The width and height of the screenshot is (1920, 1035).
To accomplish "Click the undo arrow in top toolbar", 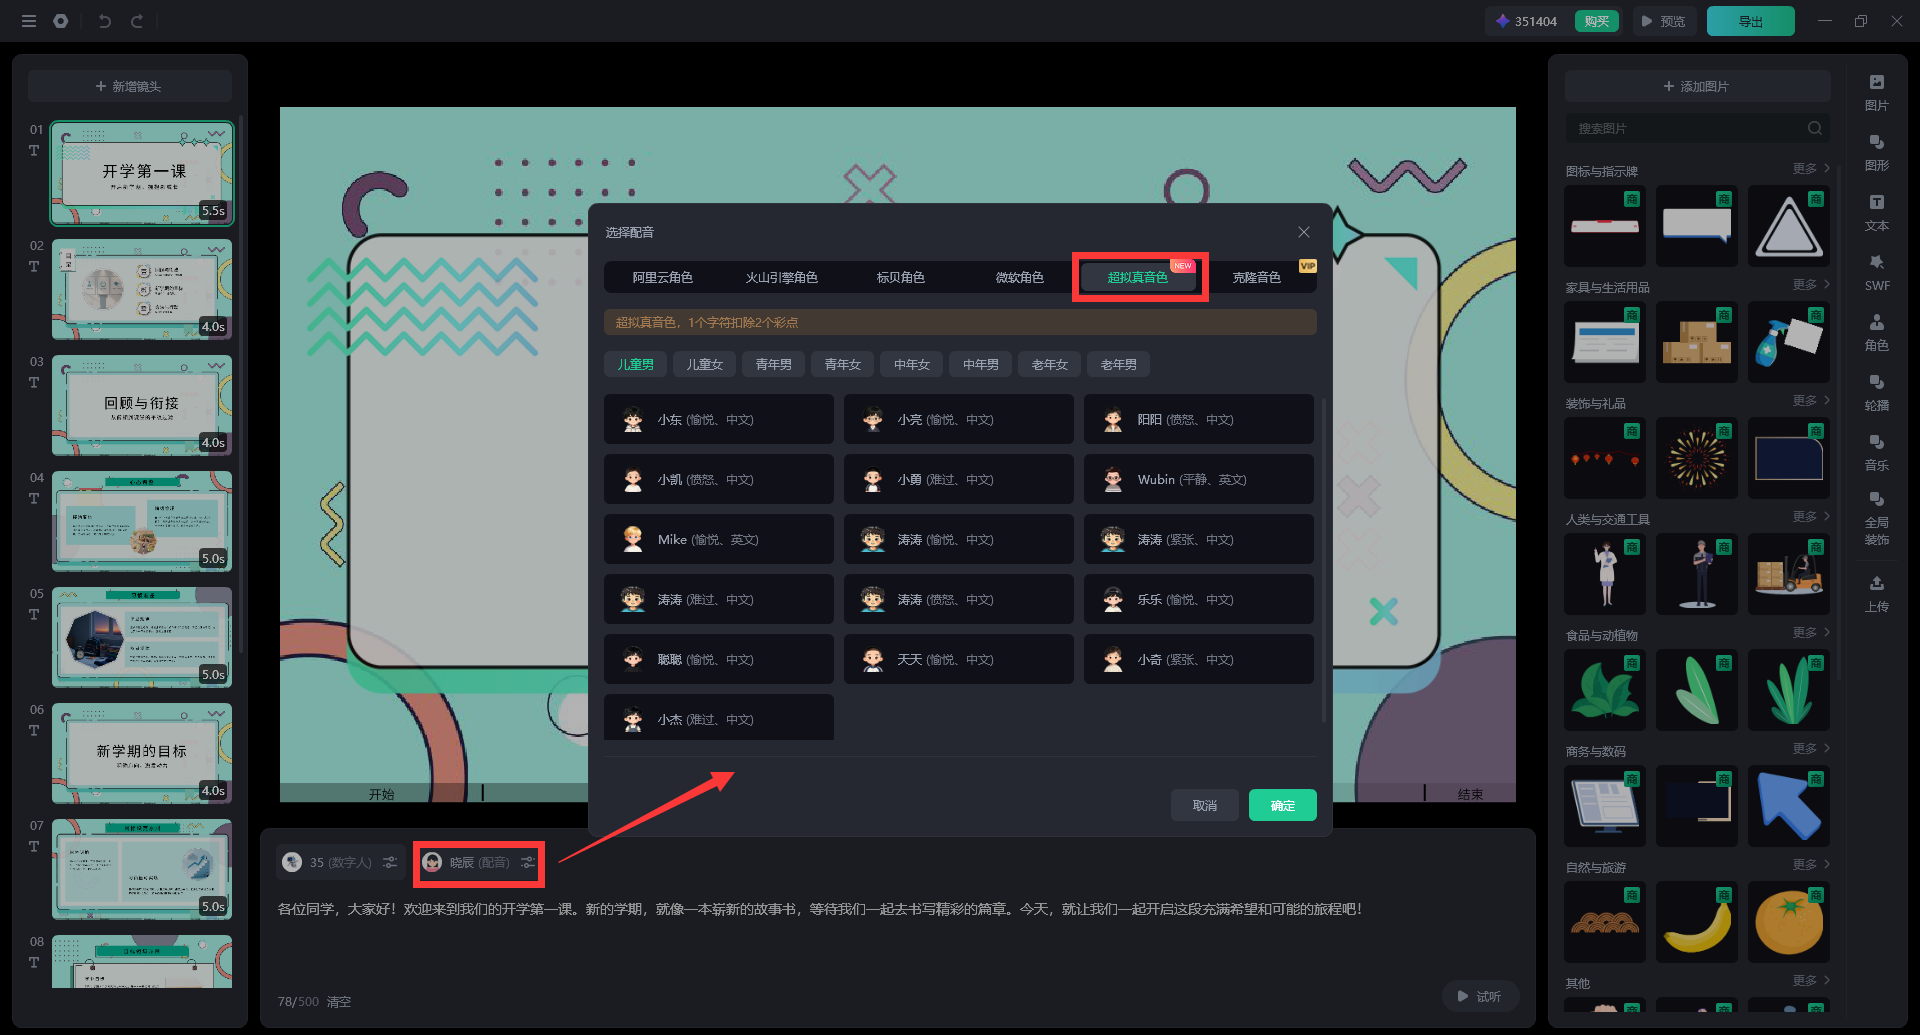I will click(105, 21).
